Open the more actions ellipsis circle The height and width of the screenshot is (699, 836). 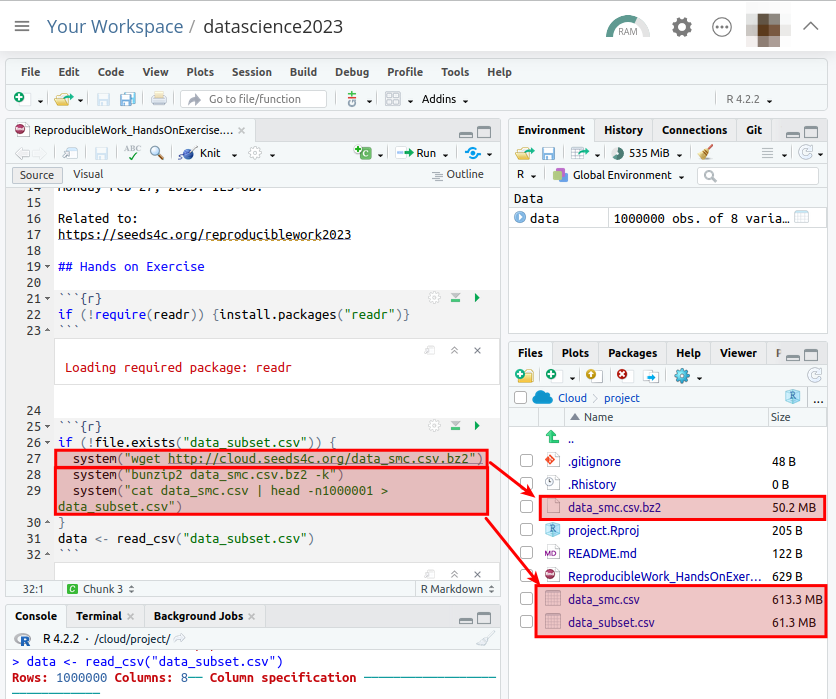(721, 27)
